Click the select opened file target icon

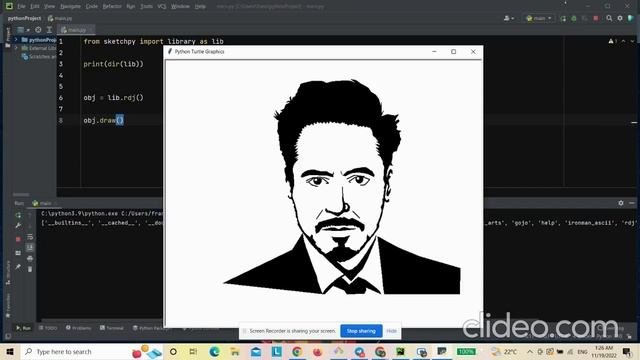(38, 29)
